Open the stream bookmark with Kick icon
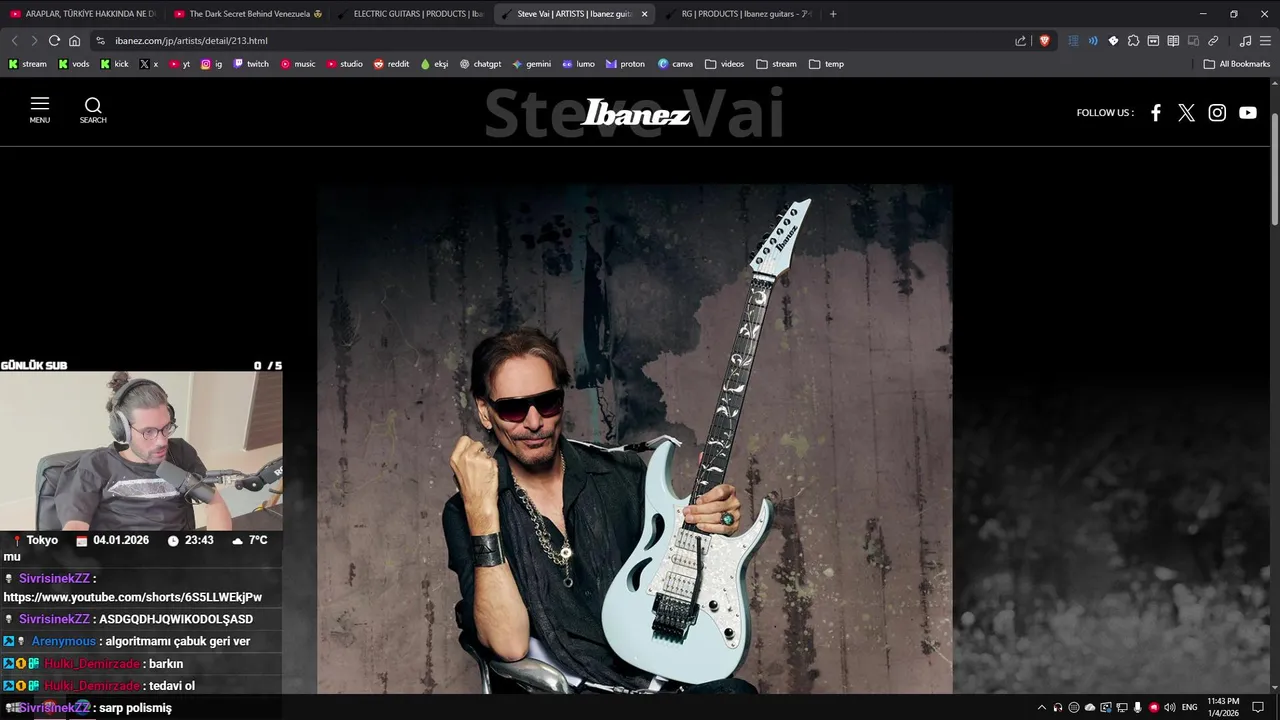 (27, 64)
